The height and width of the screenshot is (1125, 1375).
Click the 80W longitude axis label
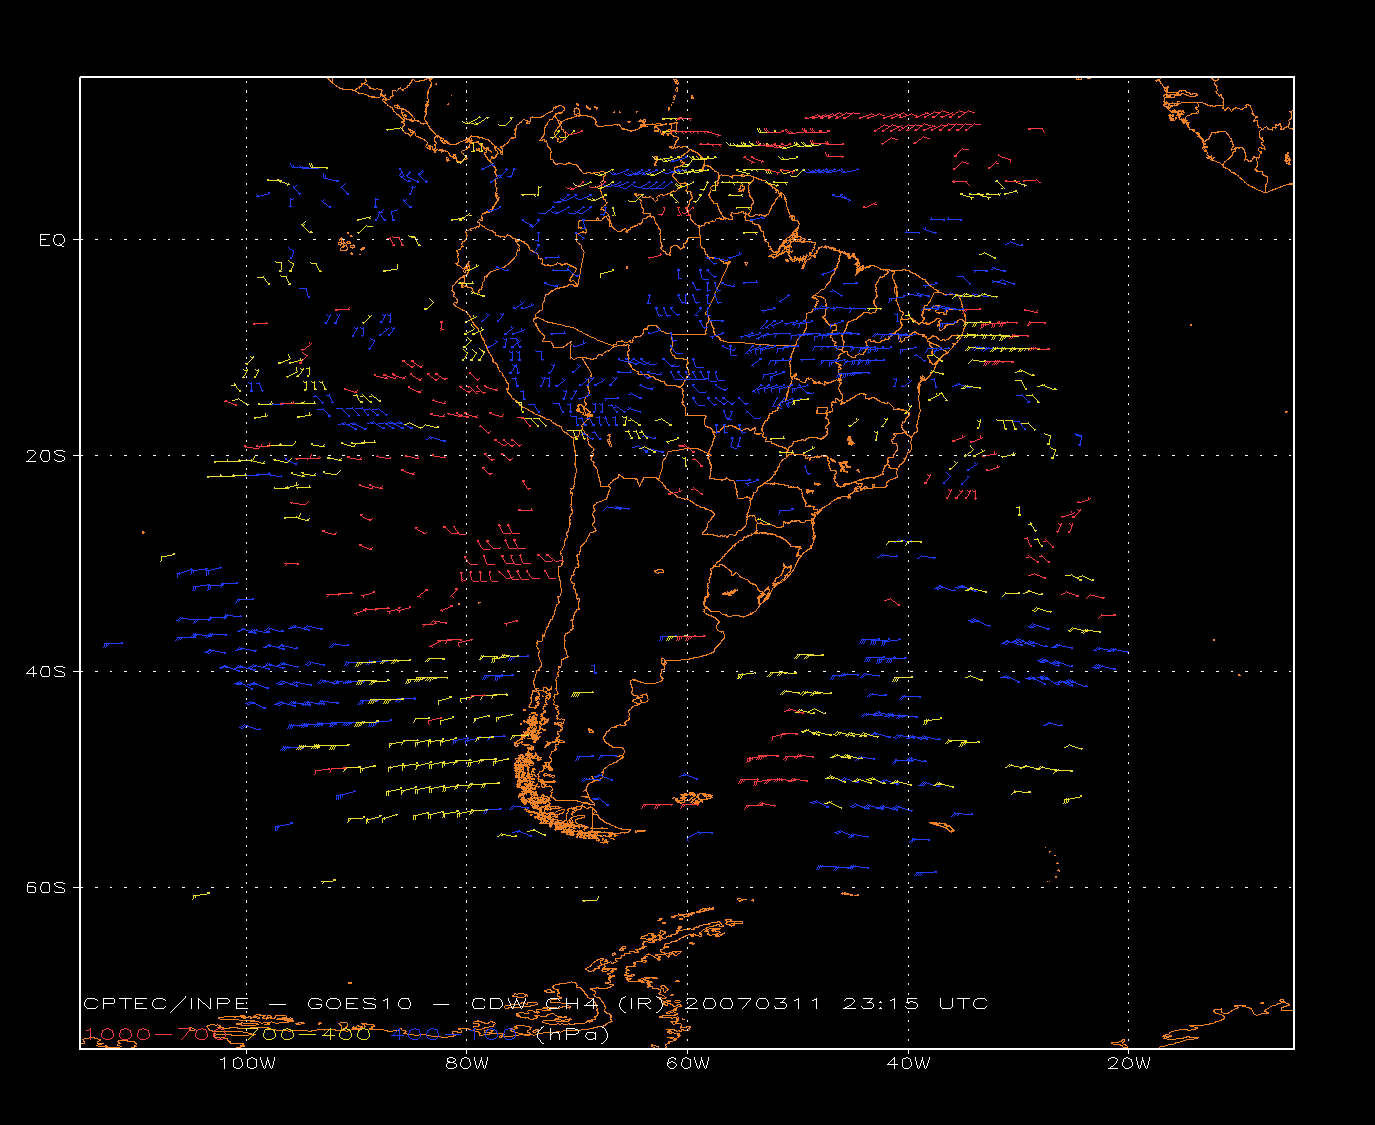[x=467, y=1064]
